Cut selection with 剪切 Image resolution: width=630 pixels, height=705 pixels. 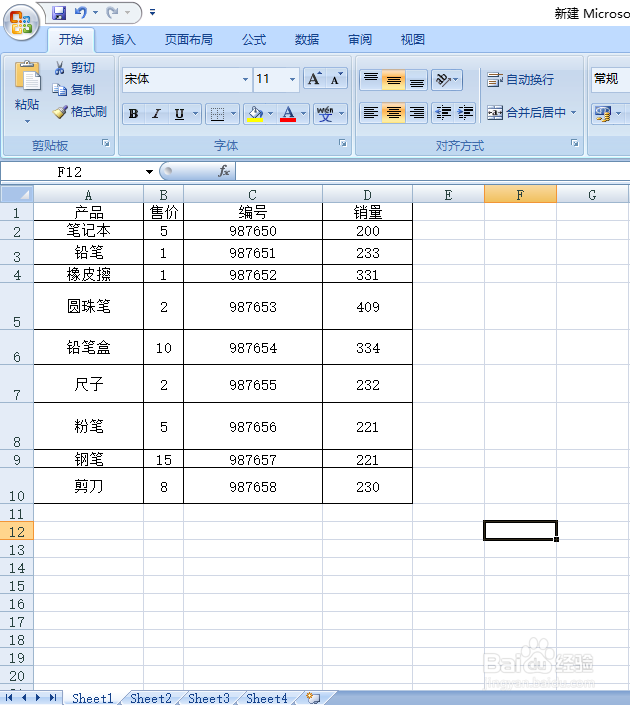[74, 68]
